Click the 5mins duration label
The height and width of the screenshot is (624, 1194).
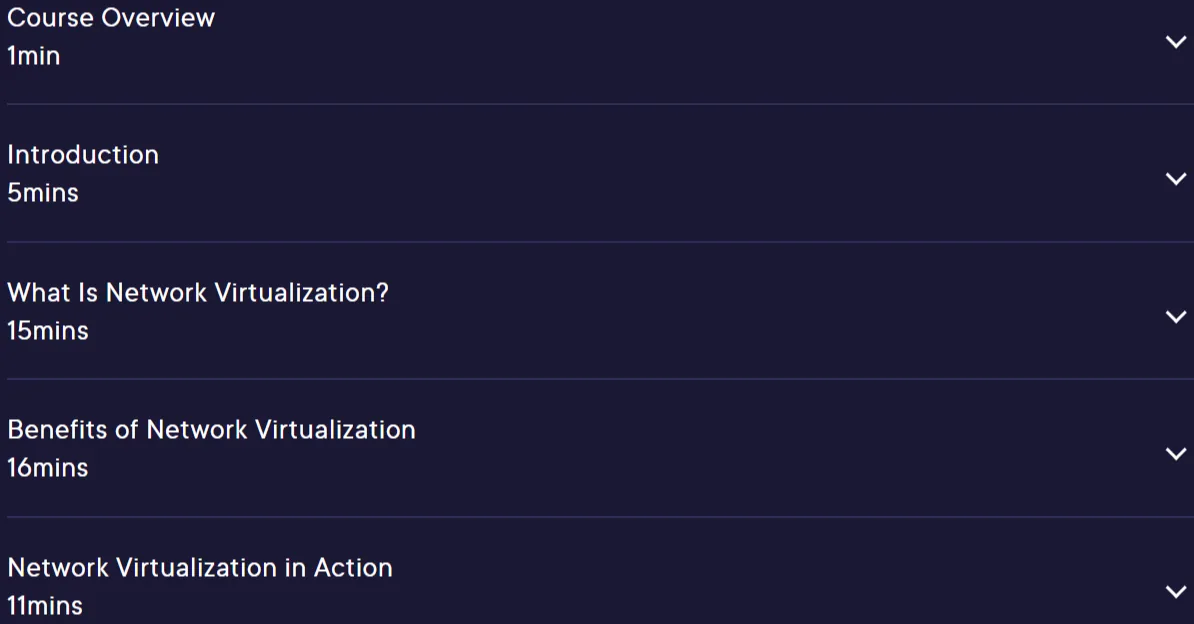(43, 193)
